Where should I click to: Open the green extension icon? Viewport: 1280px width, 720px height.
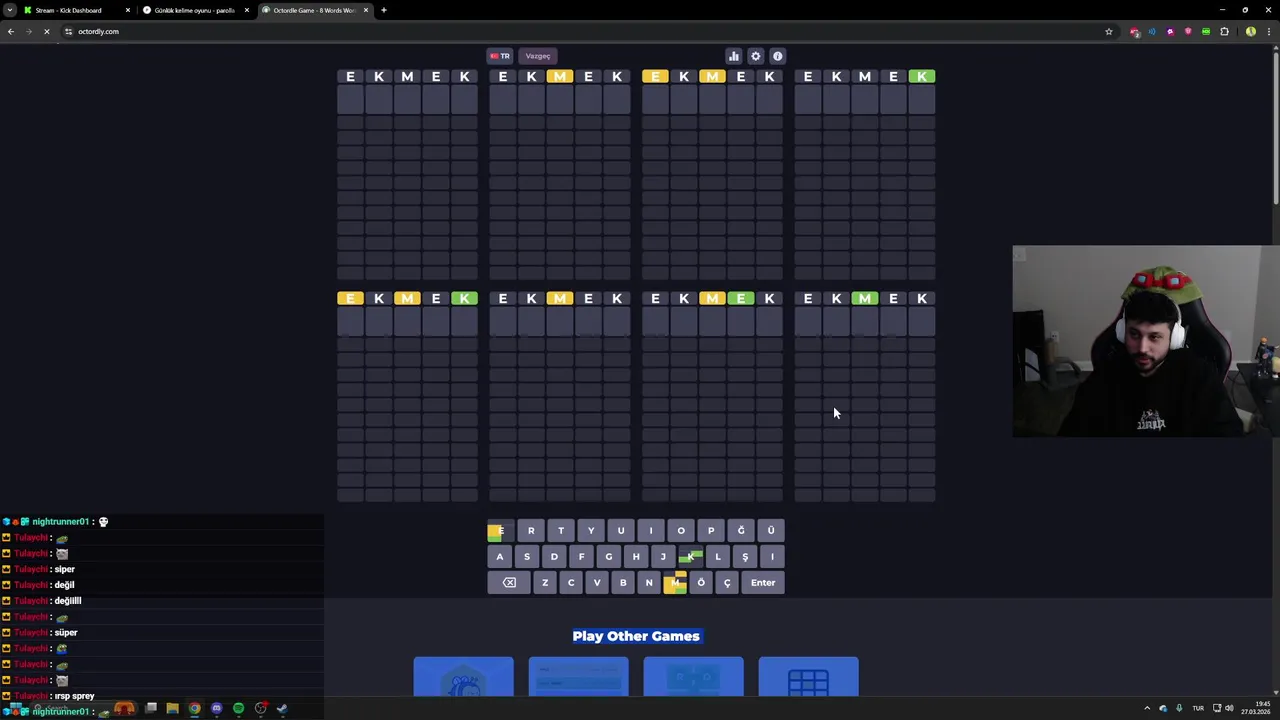(1206, 32)
